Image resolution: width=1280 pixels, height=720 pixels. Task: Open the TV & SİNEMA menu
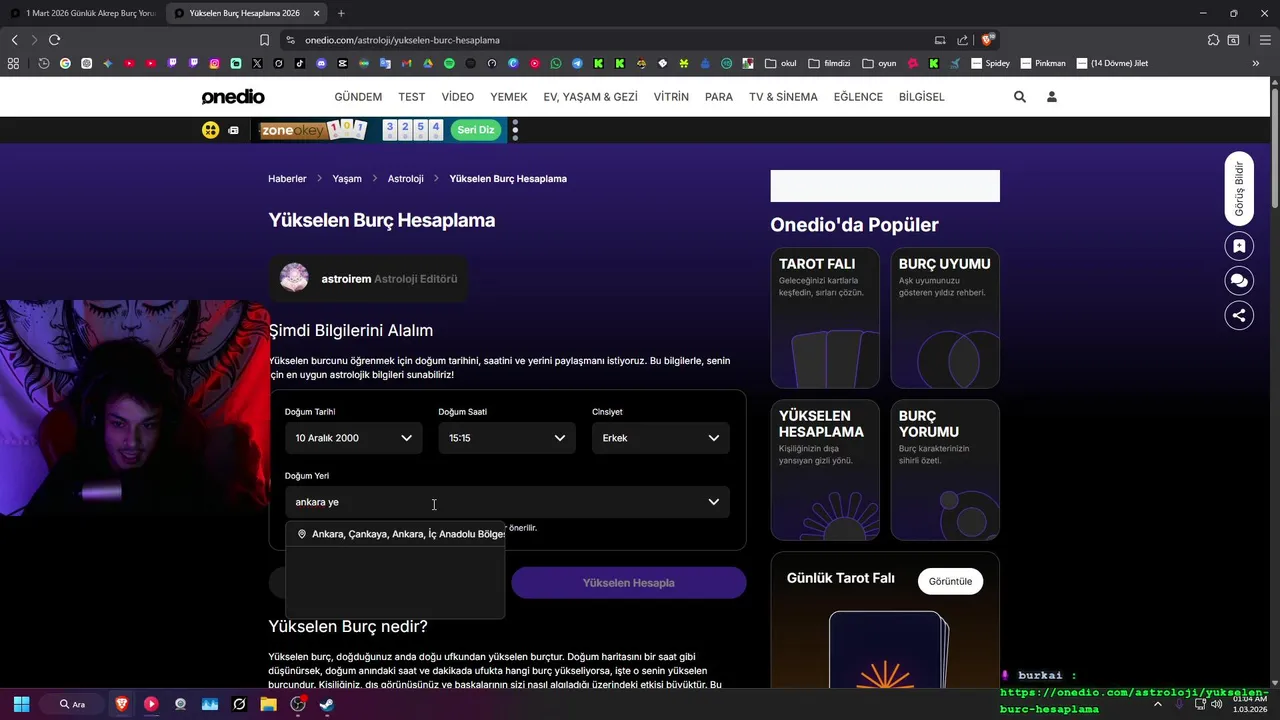[783, 97]
